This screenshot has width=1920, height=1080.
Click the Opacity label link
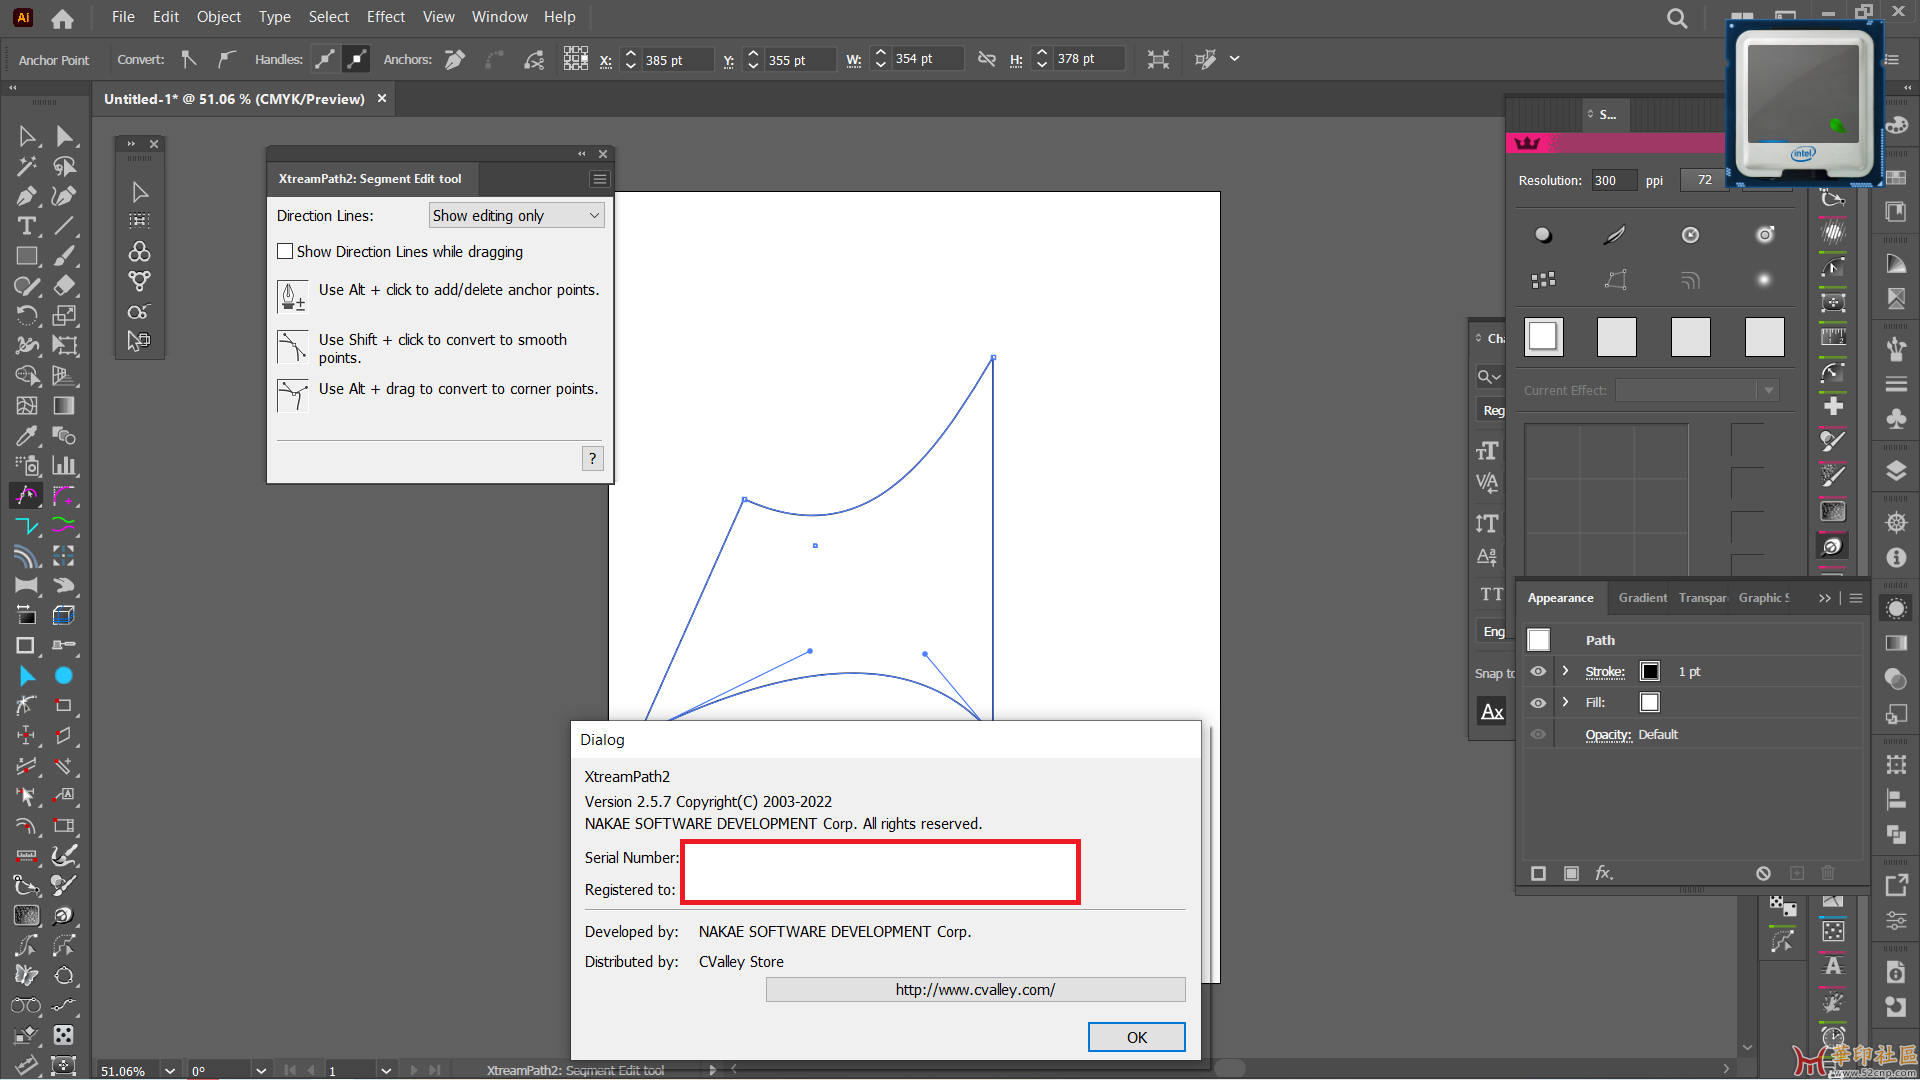[x=1608, y=735]
